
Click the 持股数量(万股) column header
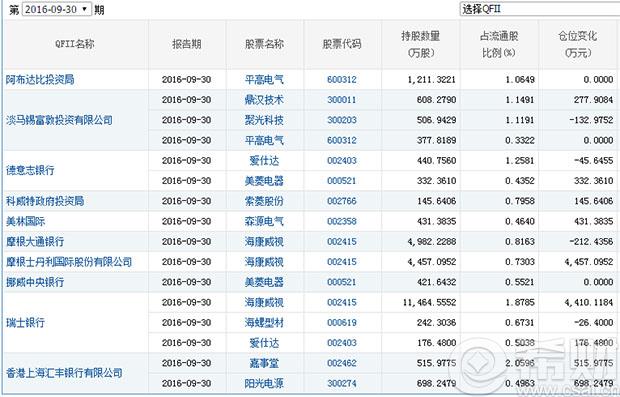click(x=421, y=44)
